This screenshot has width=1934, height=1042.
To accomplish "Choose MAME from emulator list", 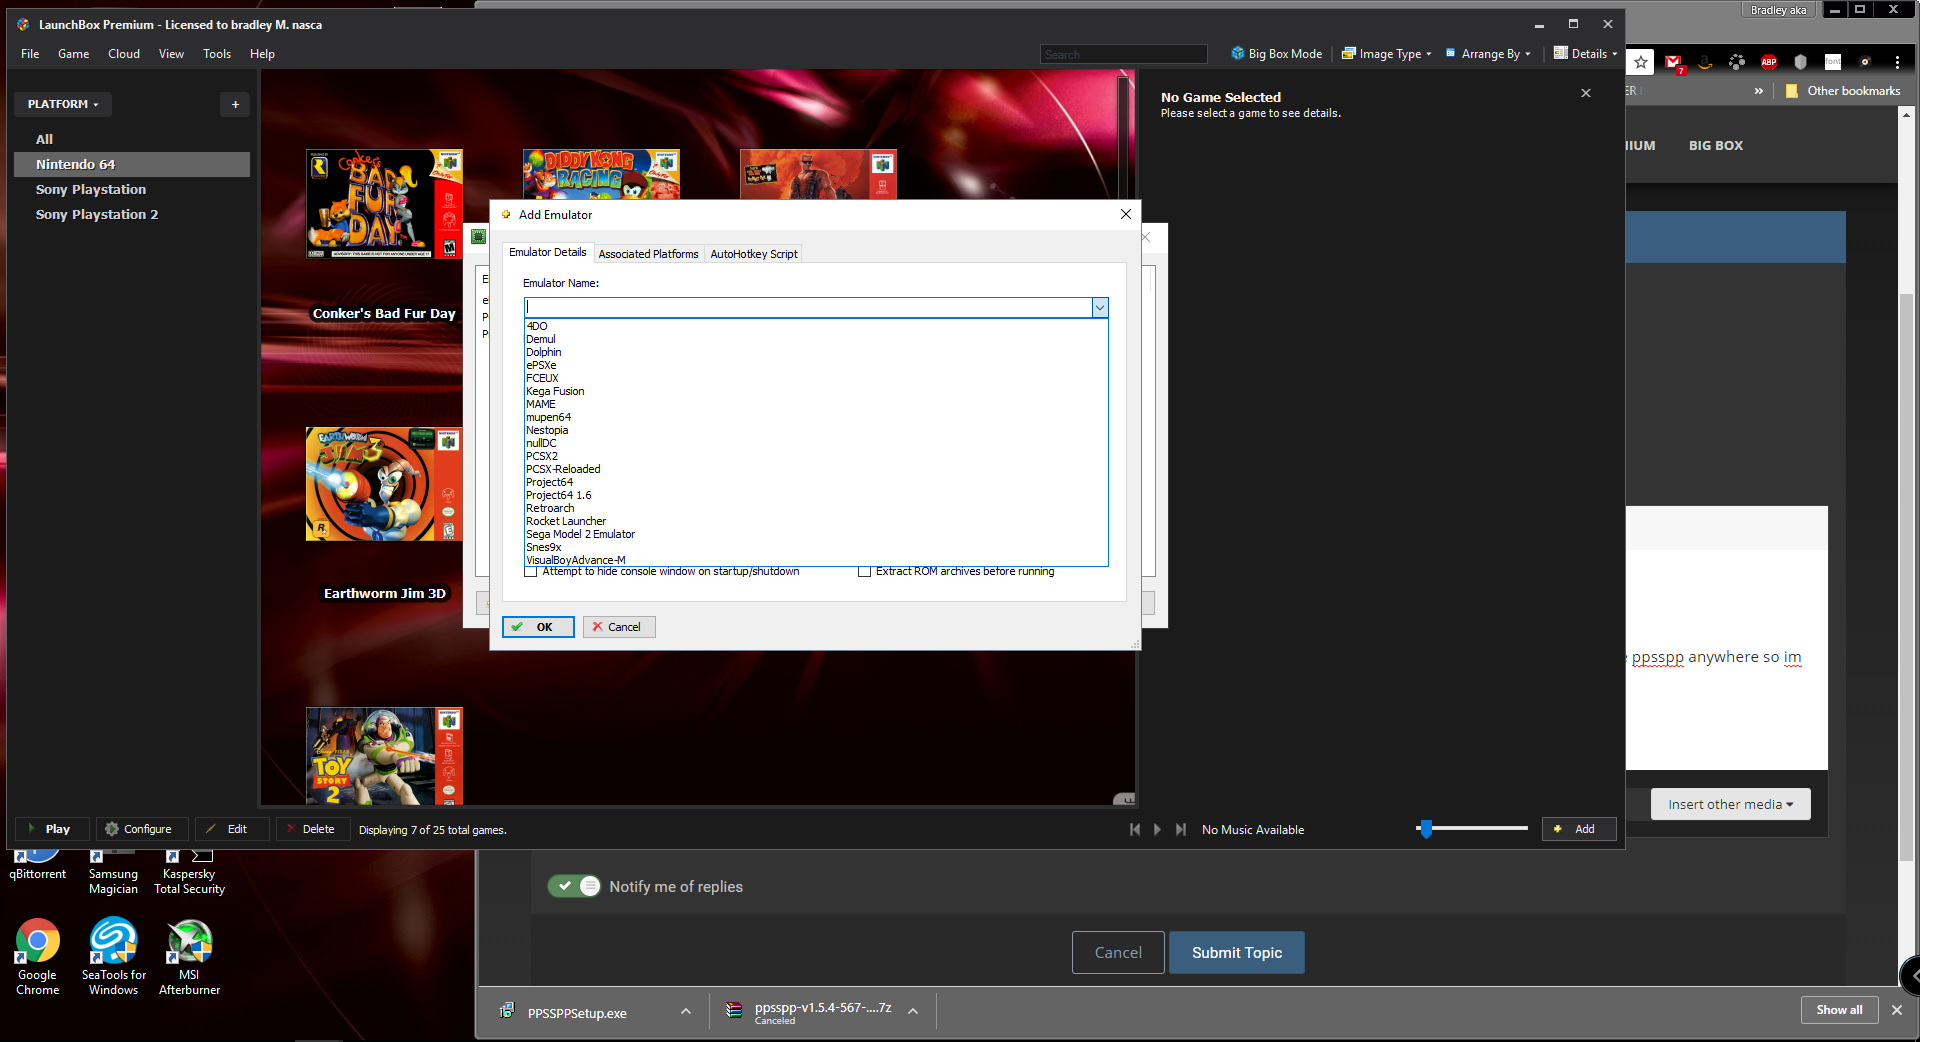I will [816, 404].
